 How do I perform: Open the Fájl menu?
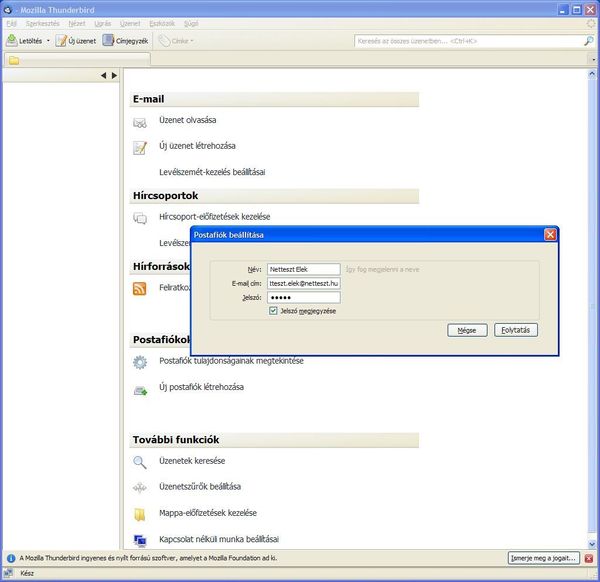coord(11,22)
